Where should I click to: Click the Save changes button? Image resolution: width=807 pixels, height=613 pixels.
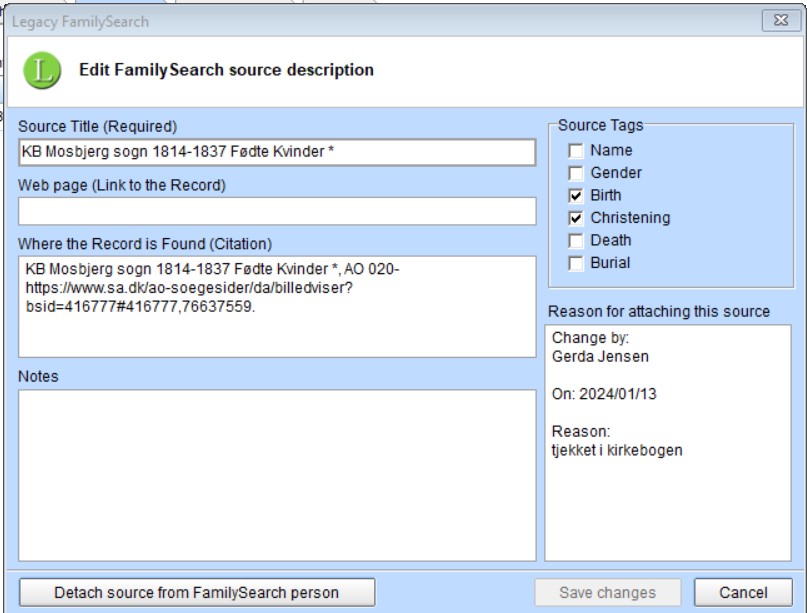pos(608,592)
